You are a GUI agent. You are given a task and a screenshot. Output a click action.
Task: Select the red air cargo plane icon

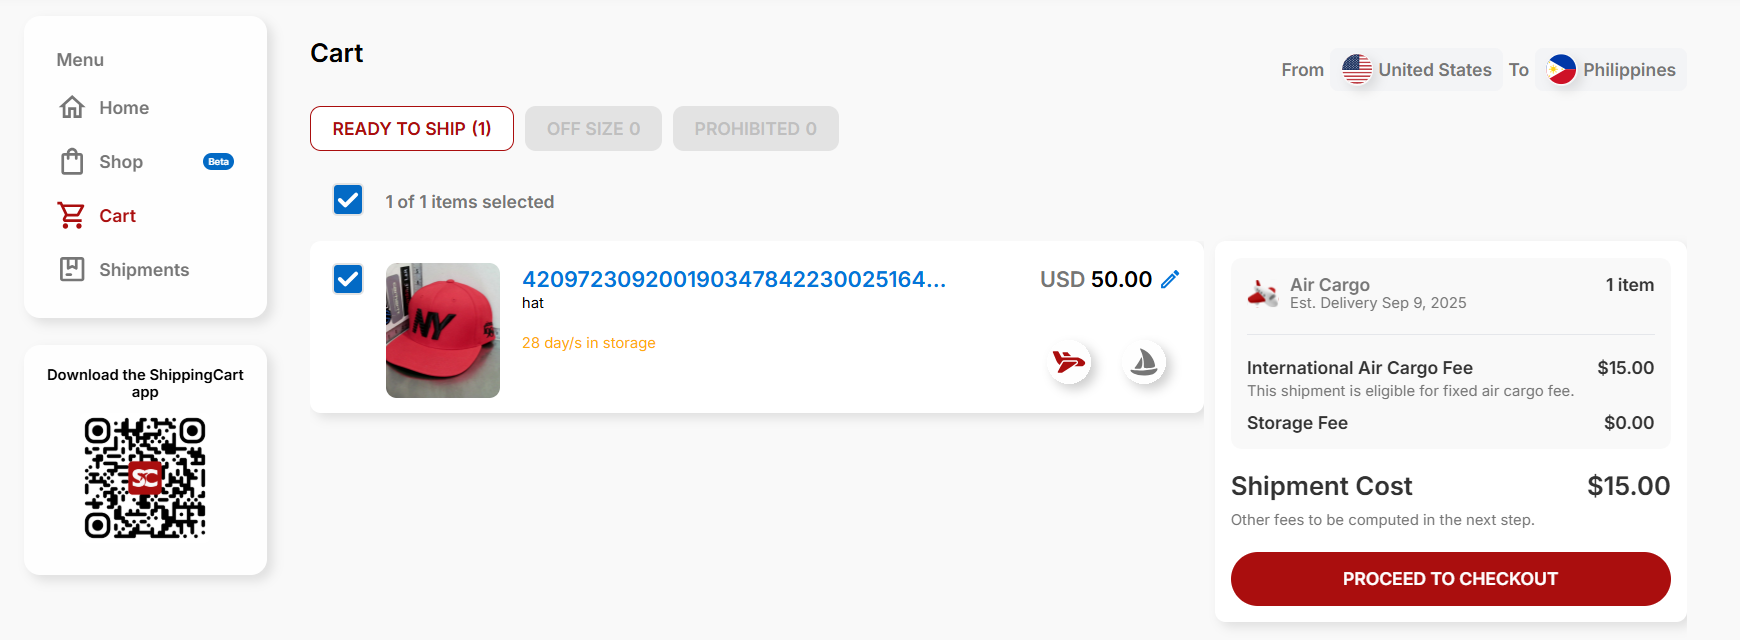(1069, 362)
